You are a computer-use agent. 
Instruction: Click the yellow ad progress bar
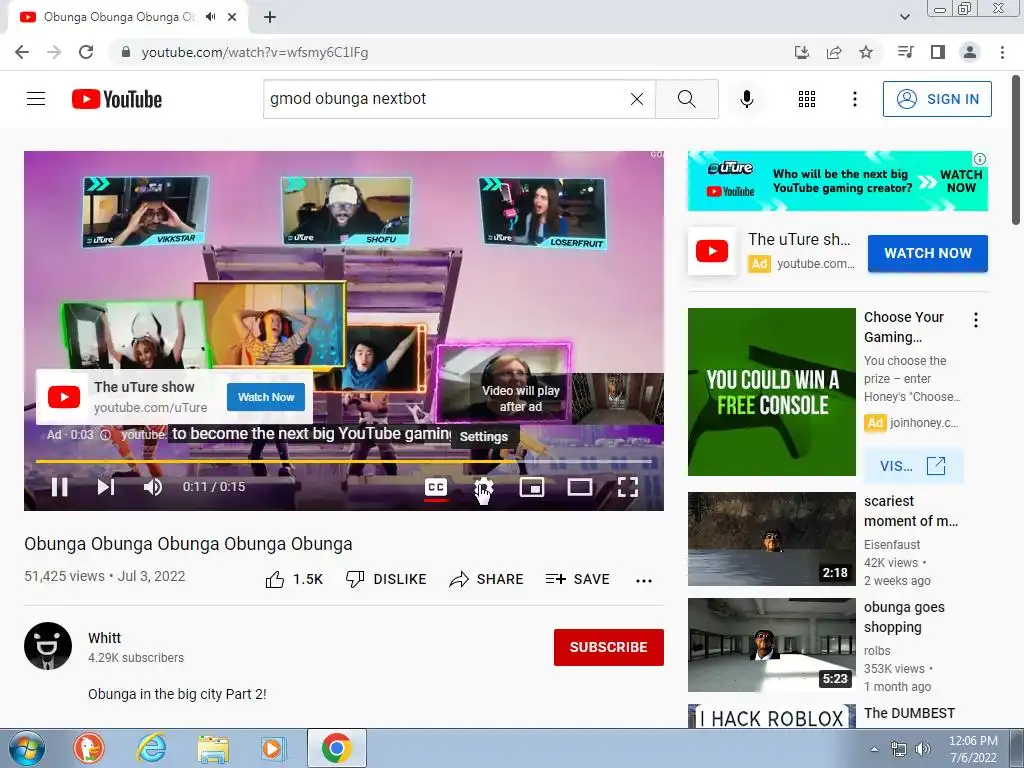tap(344, 461)
